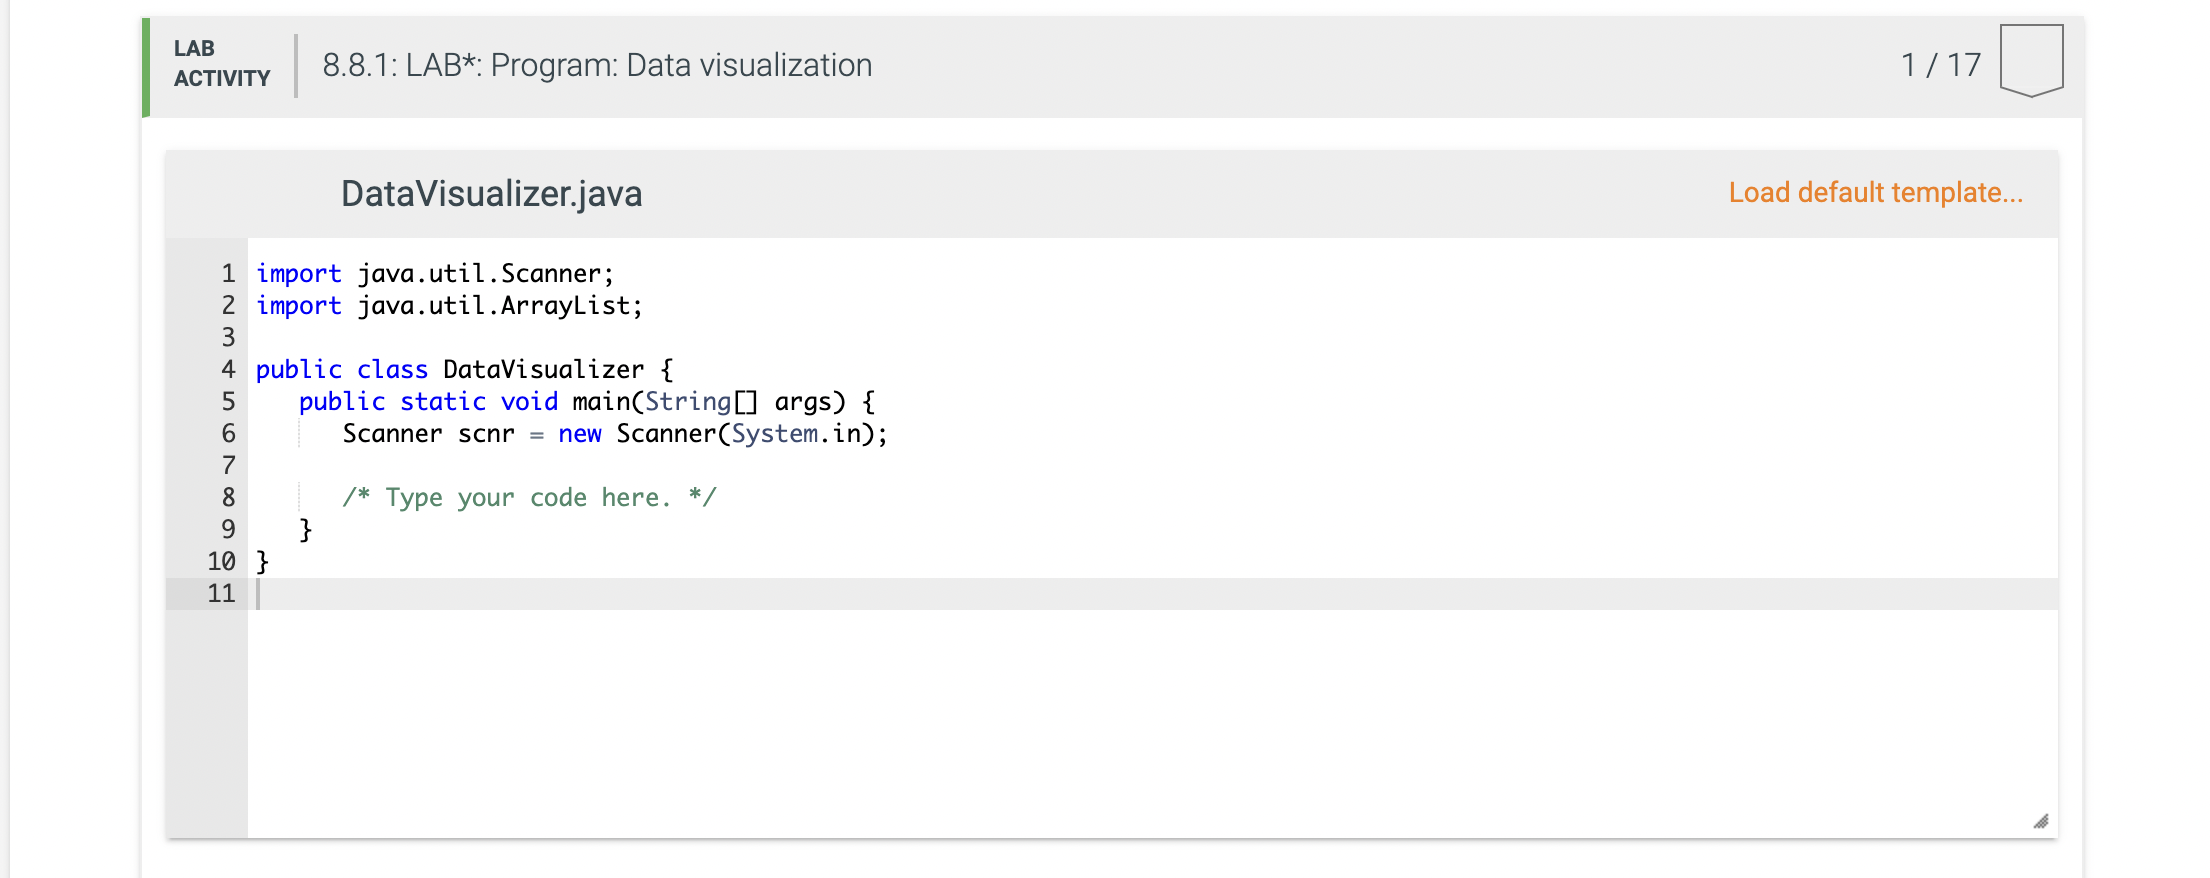Click the main method signature line
The image size is (2210, 878).
[x=587, y=401]
